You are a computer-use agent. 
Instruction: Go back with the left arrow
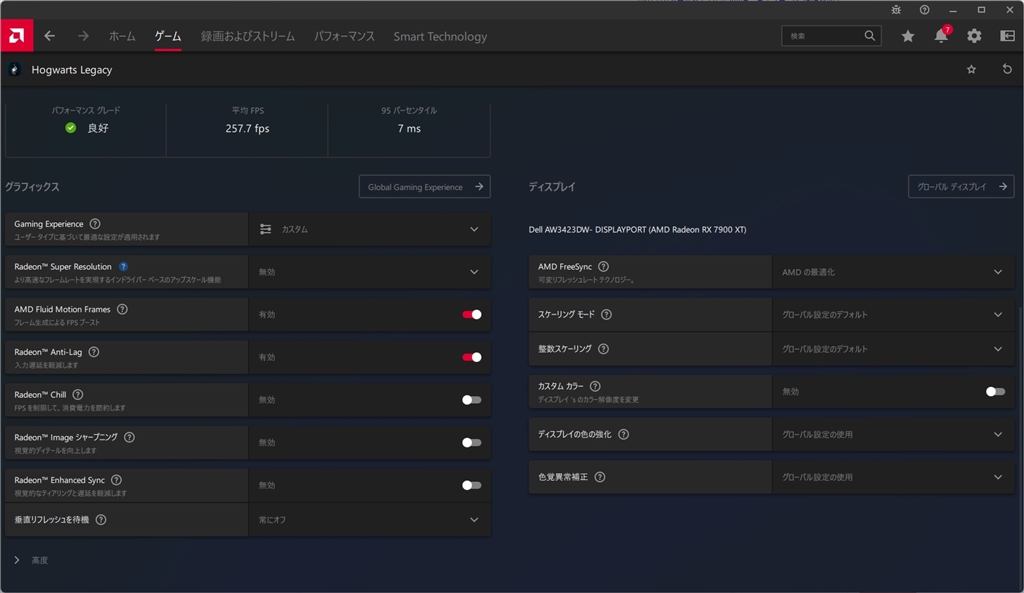(50, 36)
